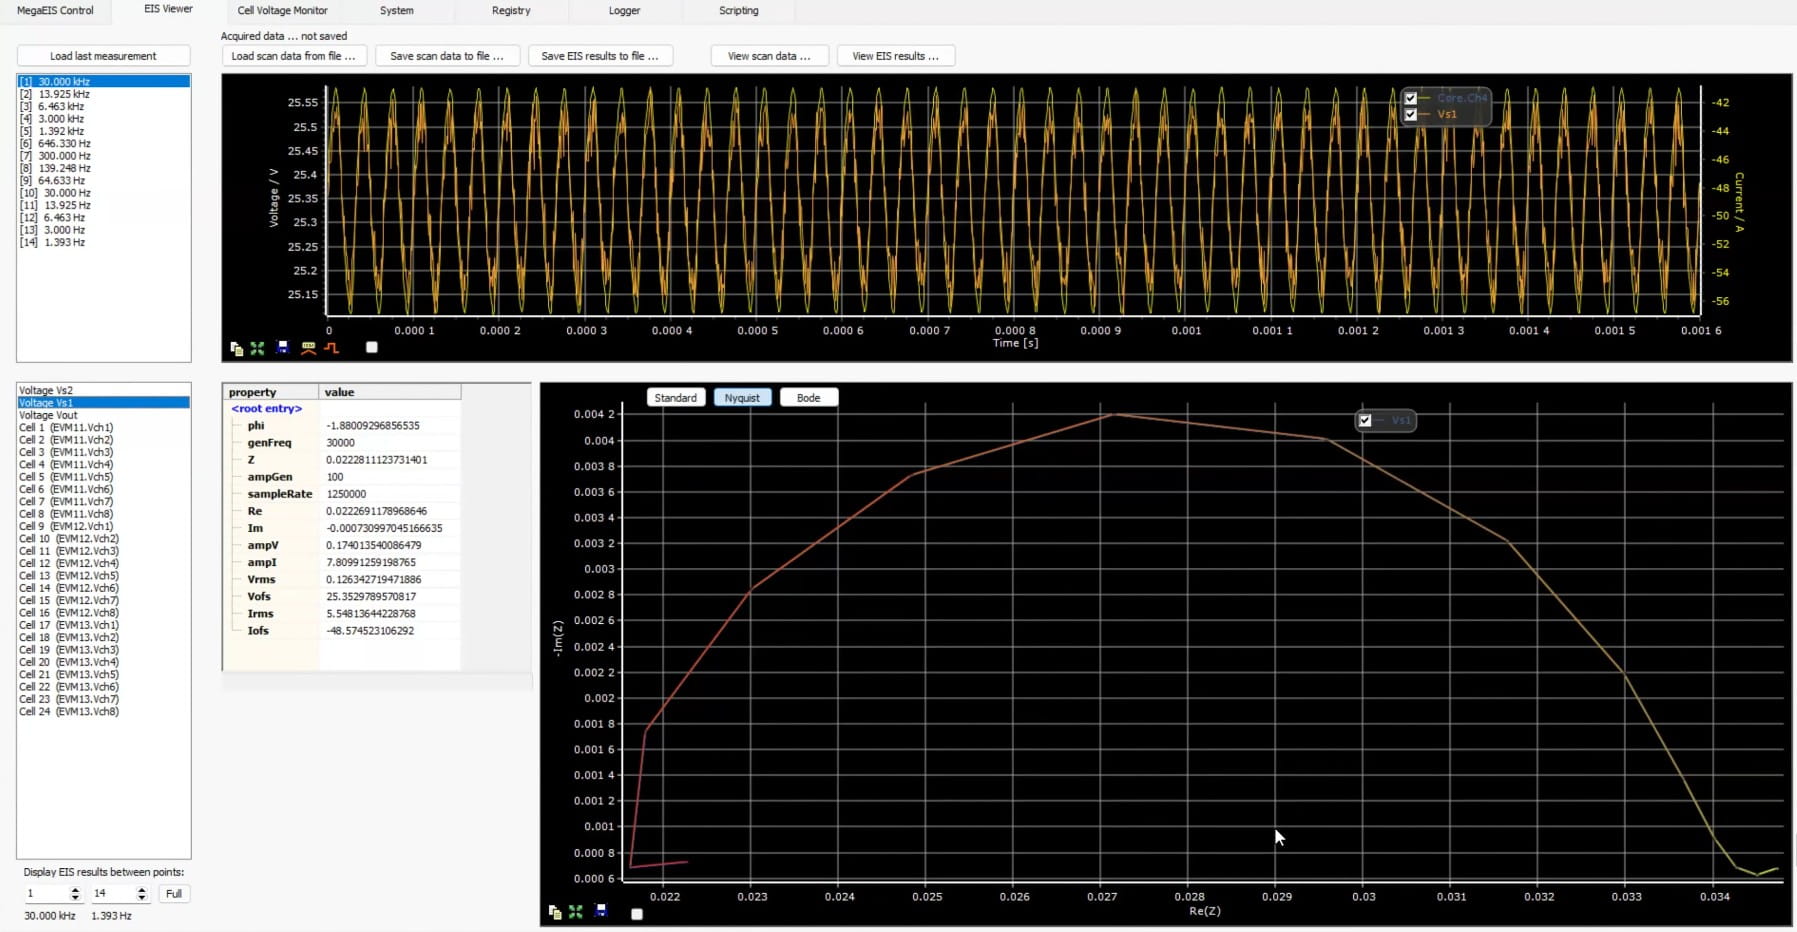Open the Cell Voltage Monitor tab
1797x932 pixels.
pyautogui.click(x=283, y=10)
